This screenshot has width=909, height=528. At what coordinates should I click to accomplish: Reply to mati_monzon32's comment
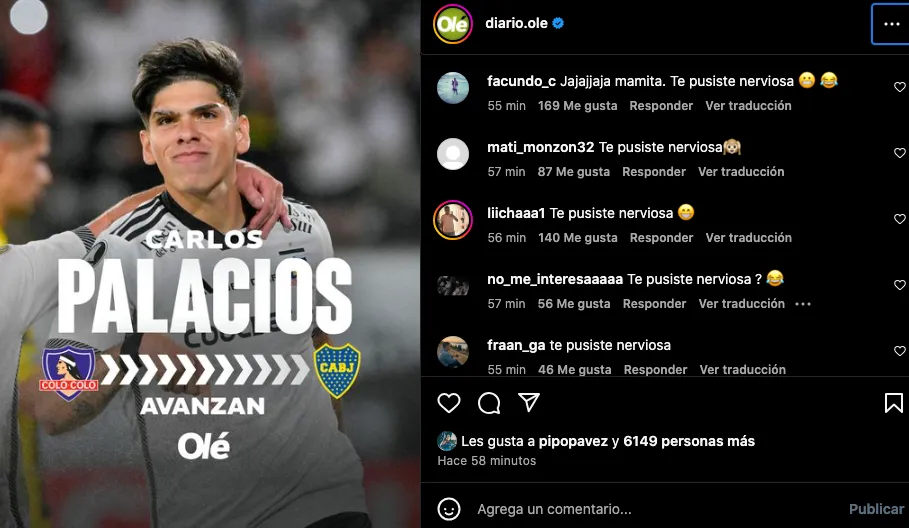(653, 172)
